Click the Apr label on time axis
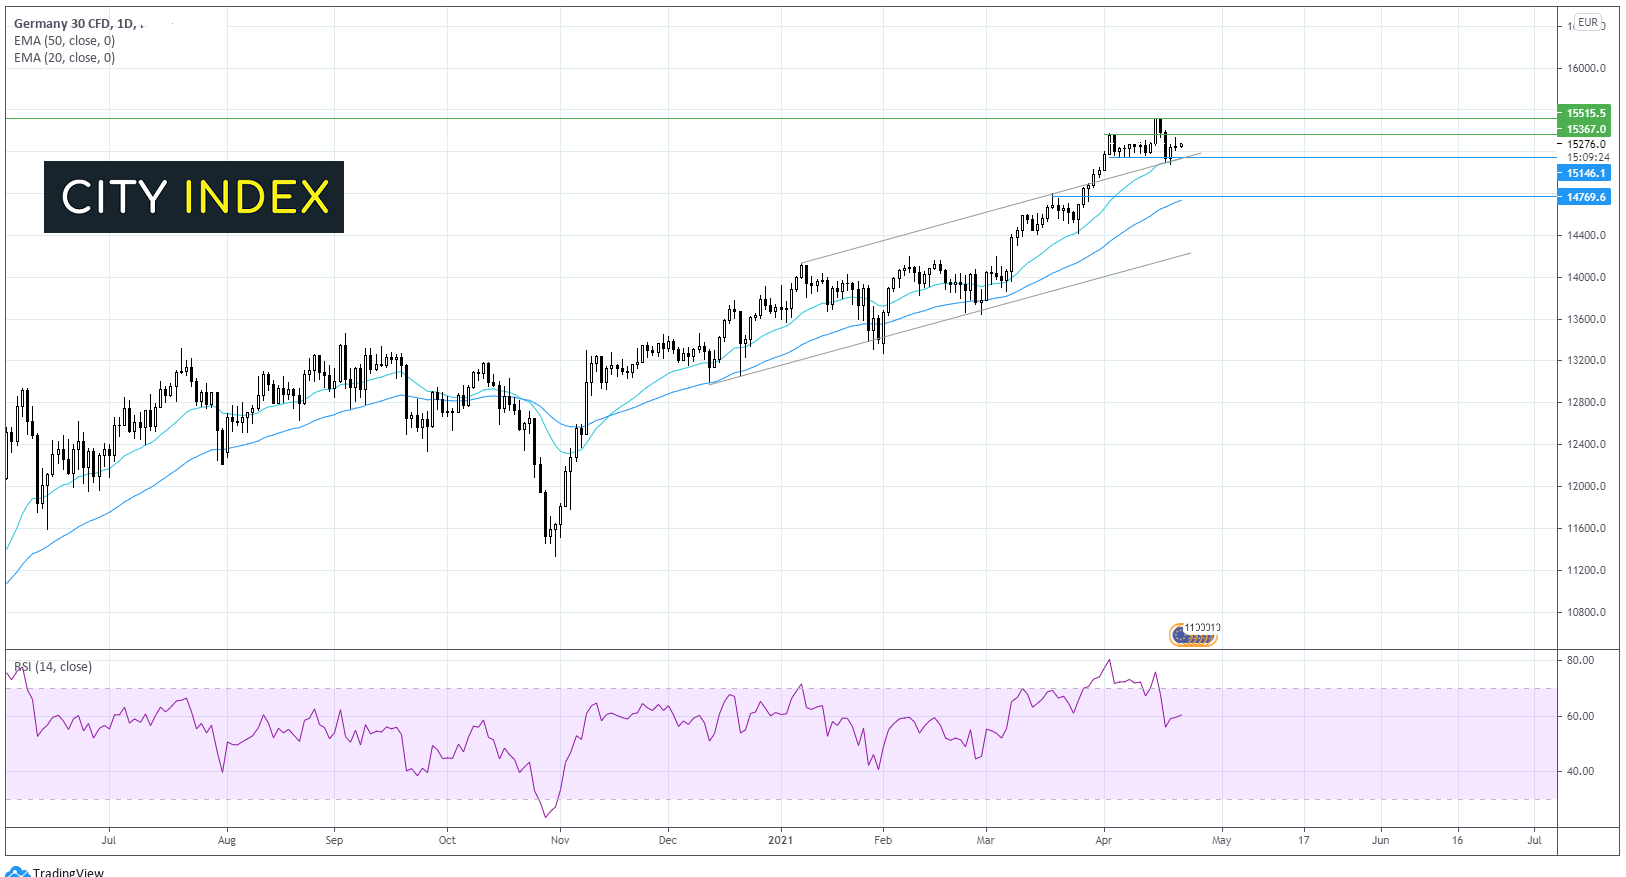The image size is (1626, 877). (1103, 840)
